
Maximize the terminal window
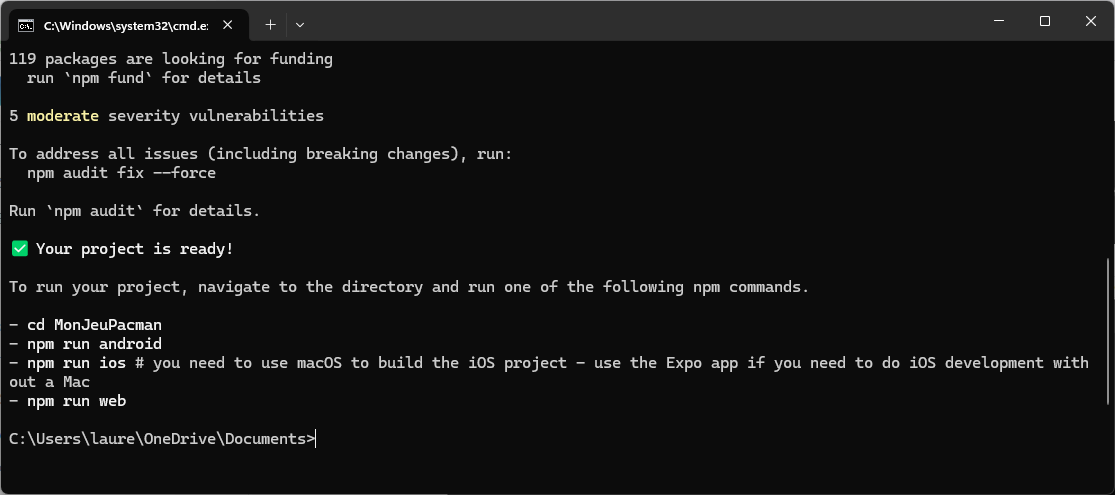click(x=1044, y=21)
